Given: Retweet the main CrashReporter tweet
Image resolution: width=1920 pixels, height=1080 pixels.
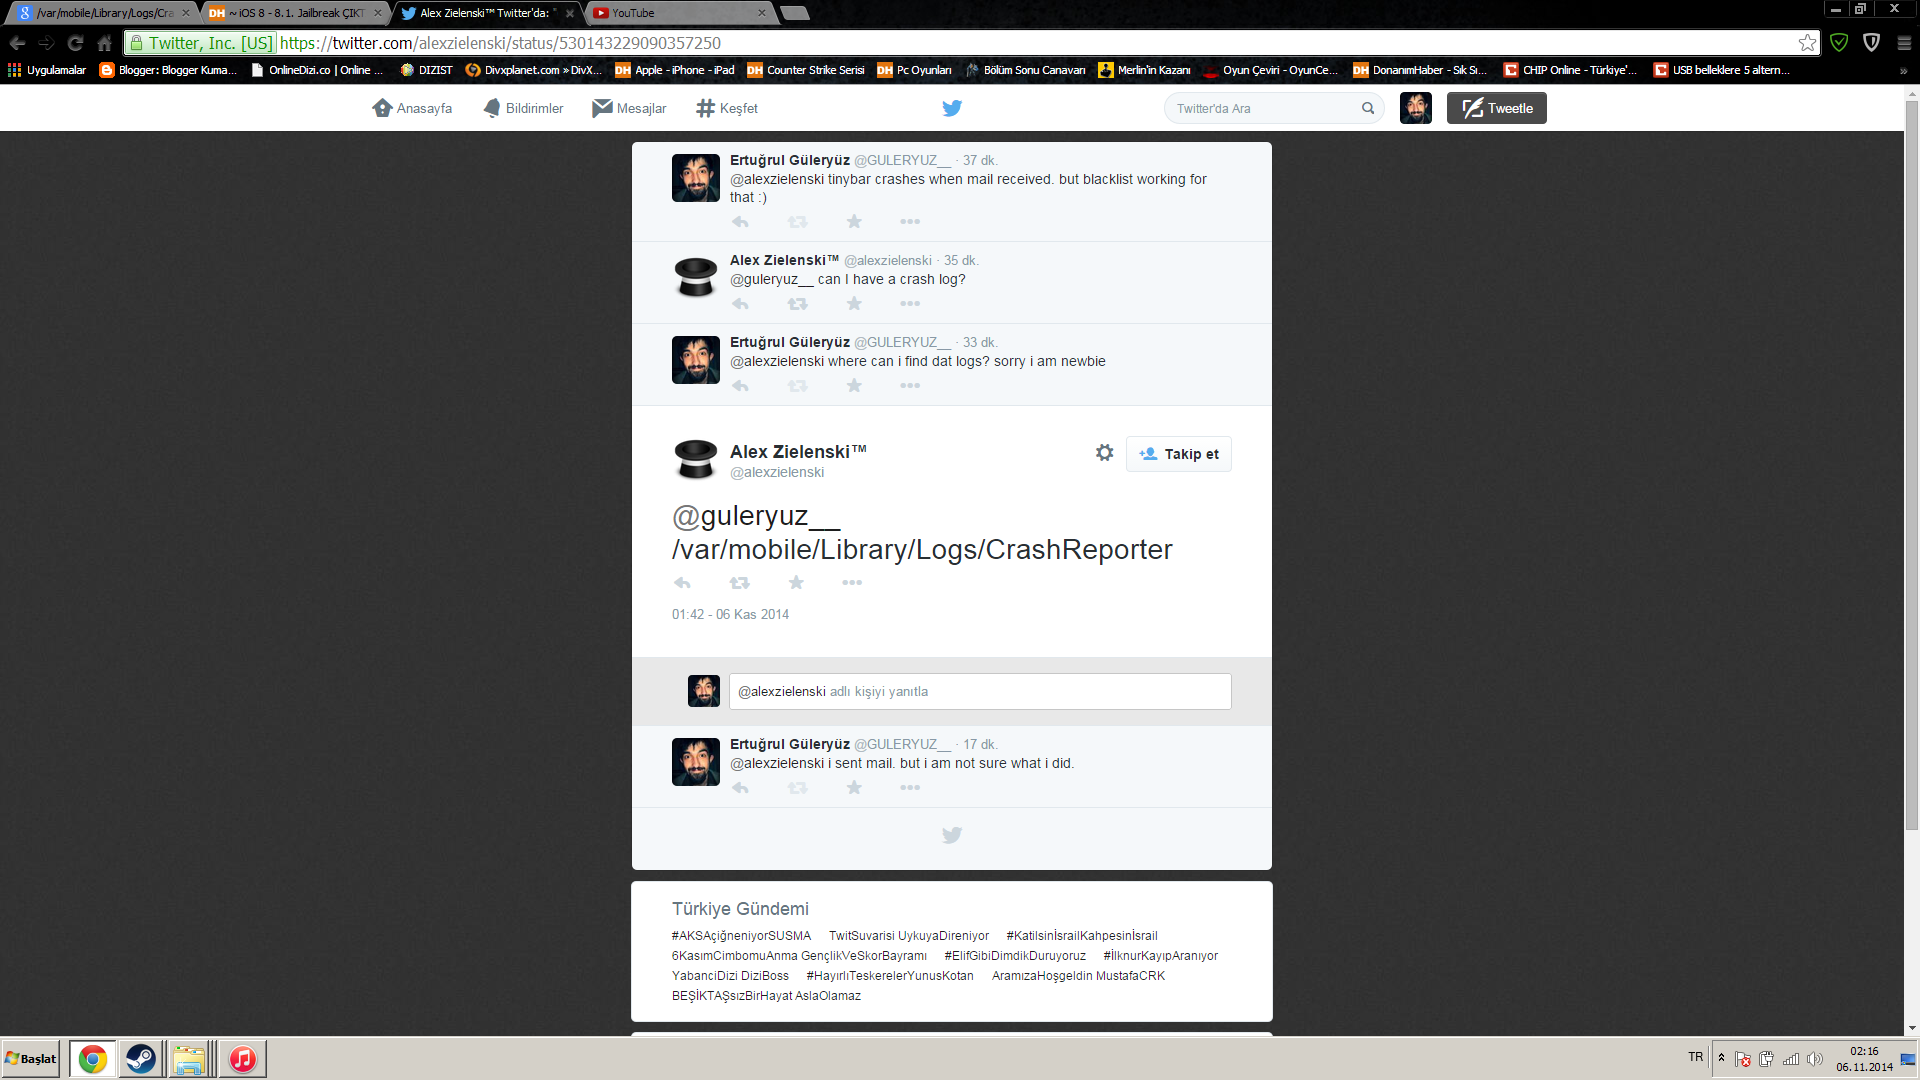Looking at the screenshot, I should pos(739,583).
